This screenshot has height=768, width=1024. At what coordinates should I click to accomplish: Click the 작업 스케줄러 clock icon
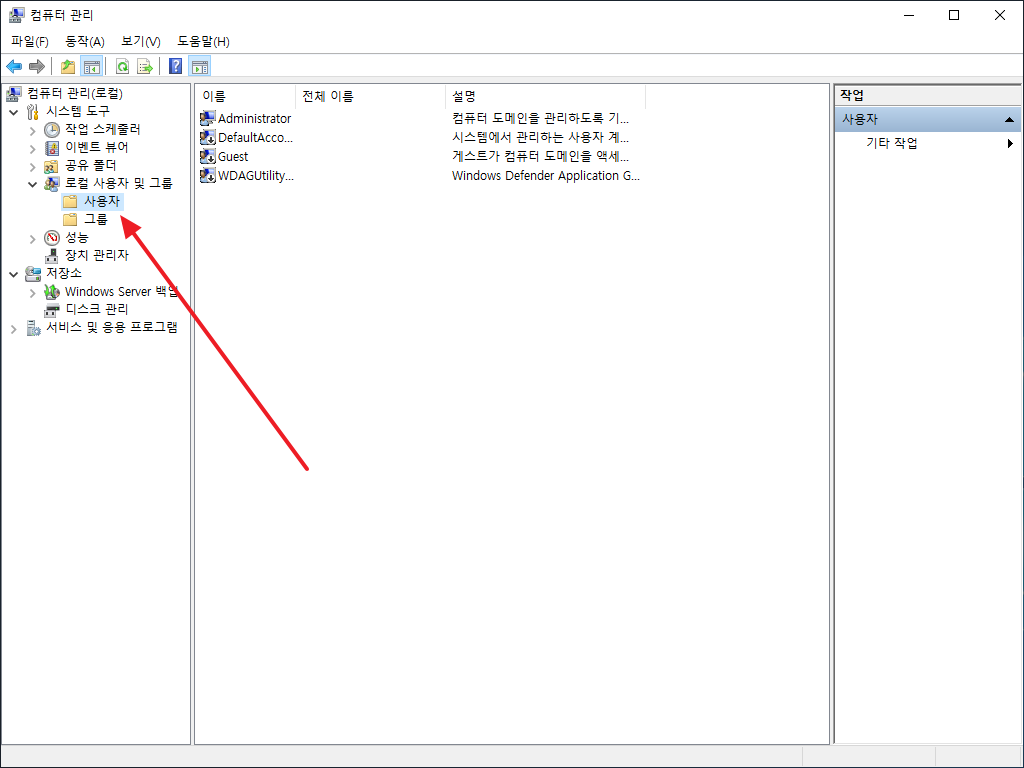52,129
